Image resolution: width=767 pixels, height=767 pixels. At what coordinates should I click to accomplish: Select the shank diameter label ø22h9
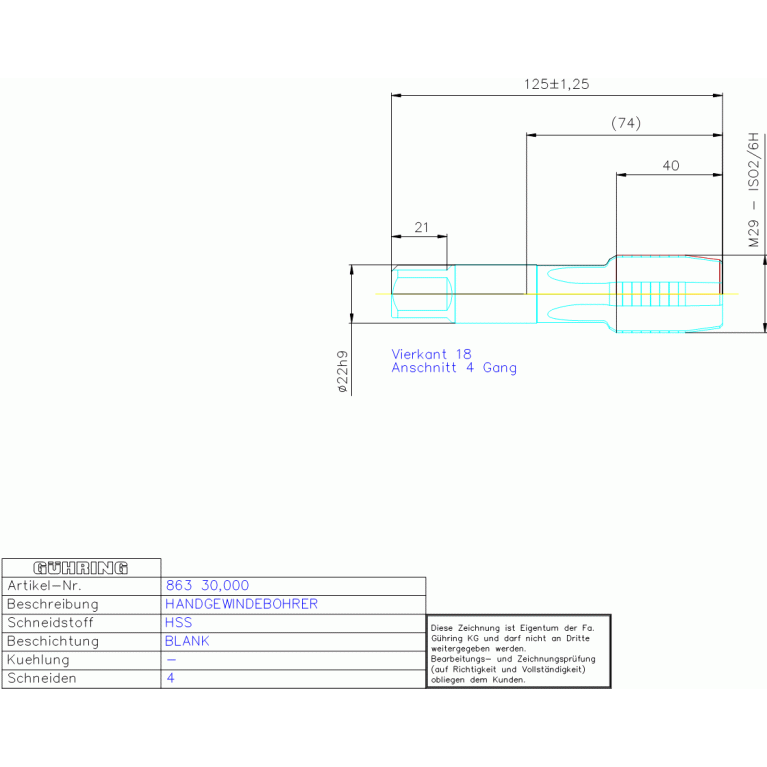(x=343, y=371)
